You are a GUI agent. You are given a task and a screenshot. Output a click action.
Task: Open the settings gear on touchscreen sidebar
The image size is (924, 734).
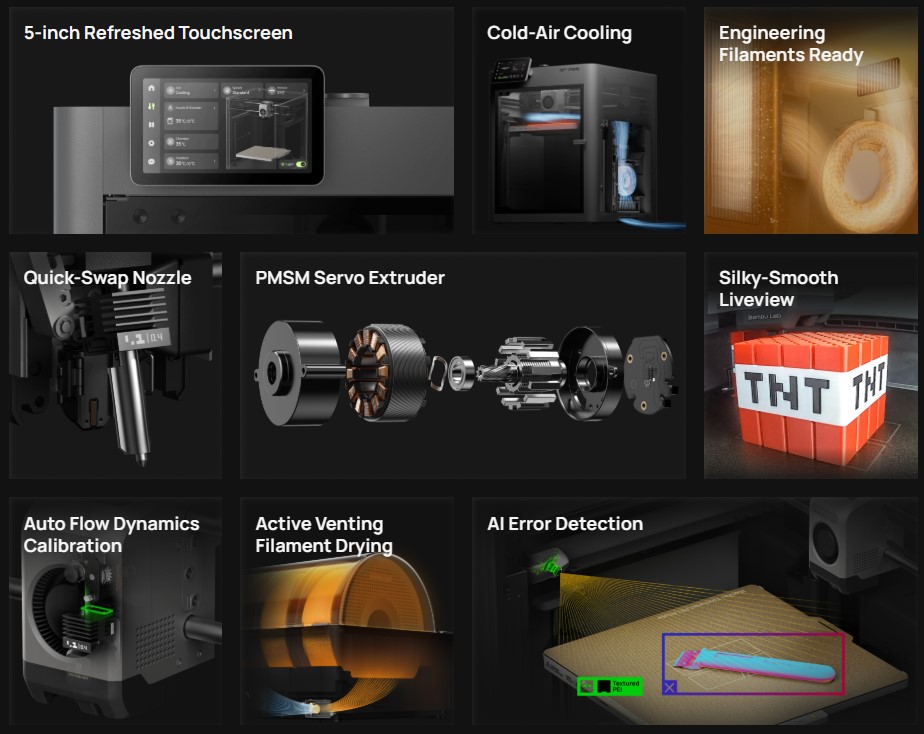(x=151, y=143)
